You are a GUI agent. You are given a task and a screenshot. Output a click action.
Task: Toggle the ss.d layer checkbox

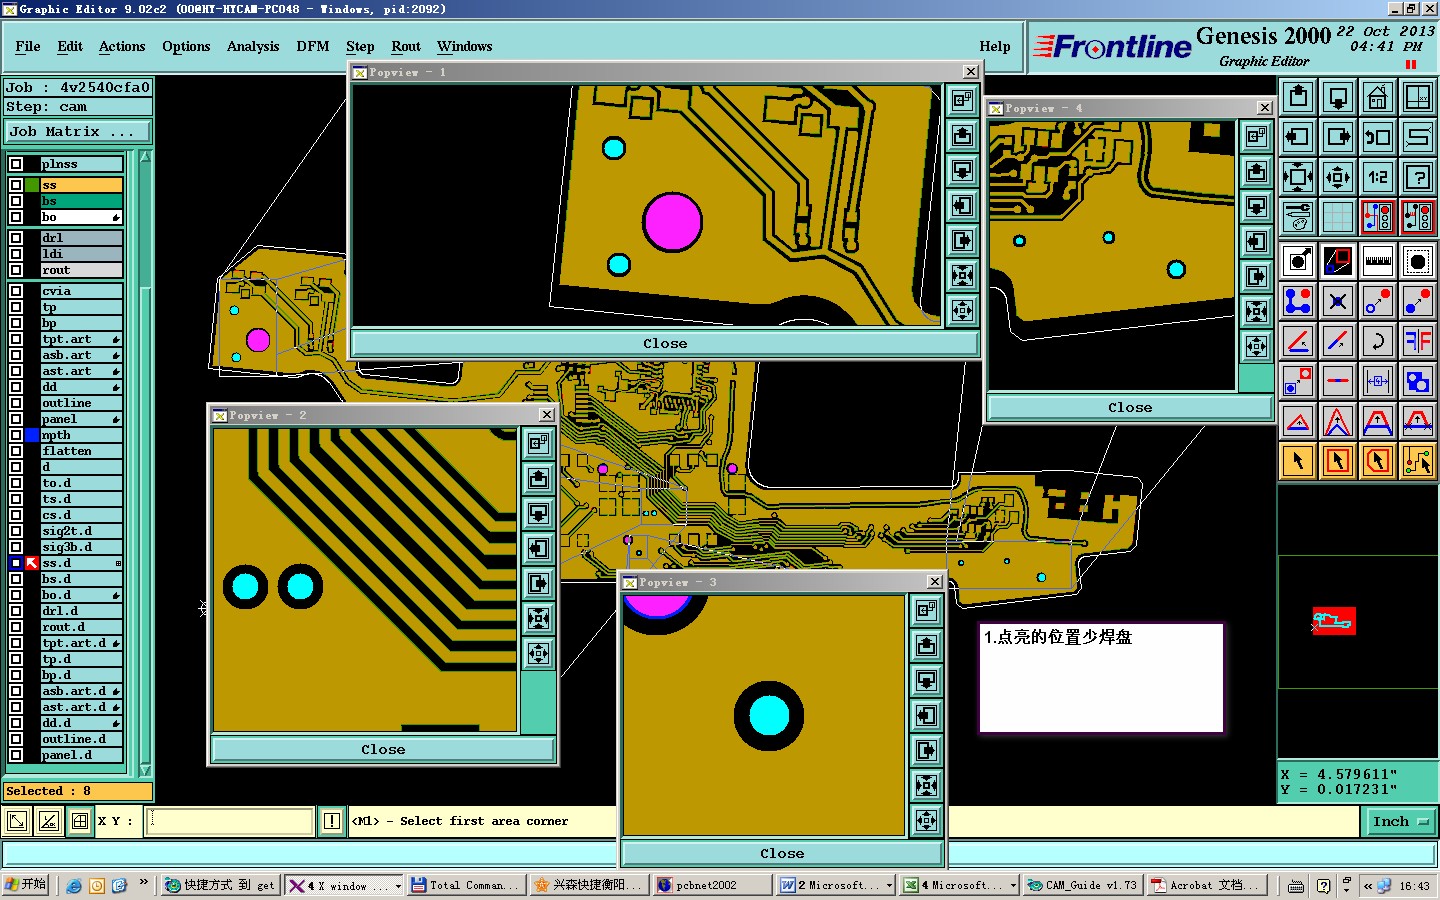[16, 563]
